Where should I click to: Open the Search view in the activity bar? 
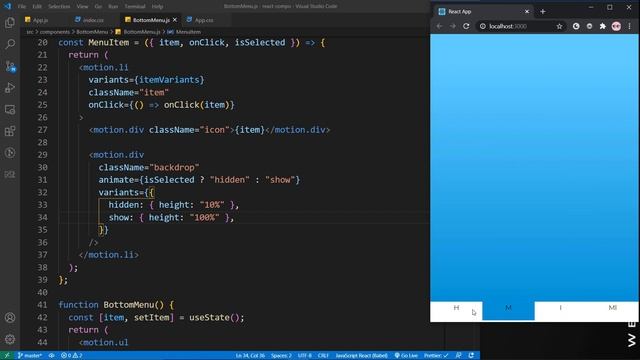10,44
